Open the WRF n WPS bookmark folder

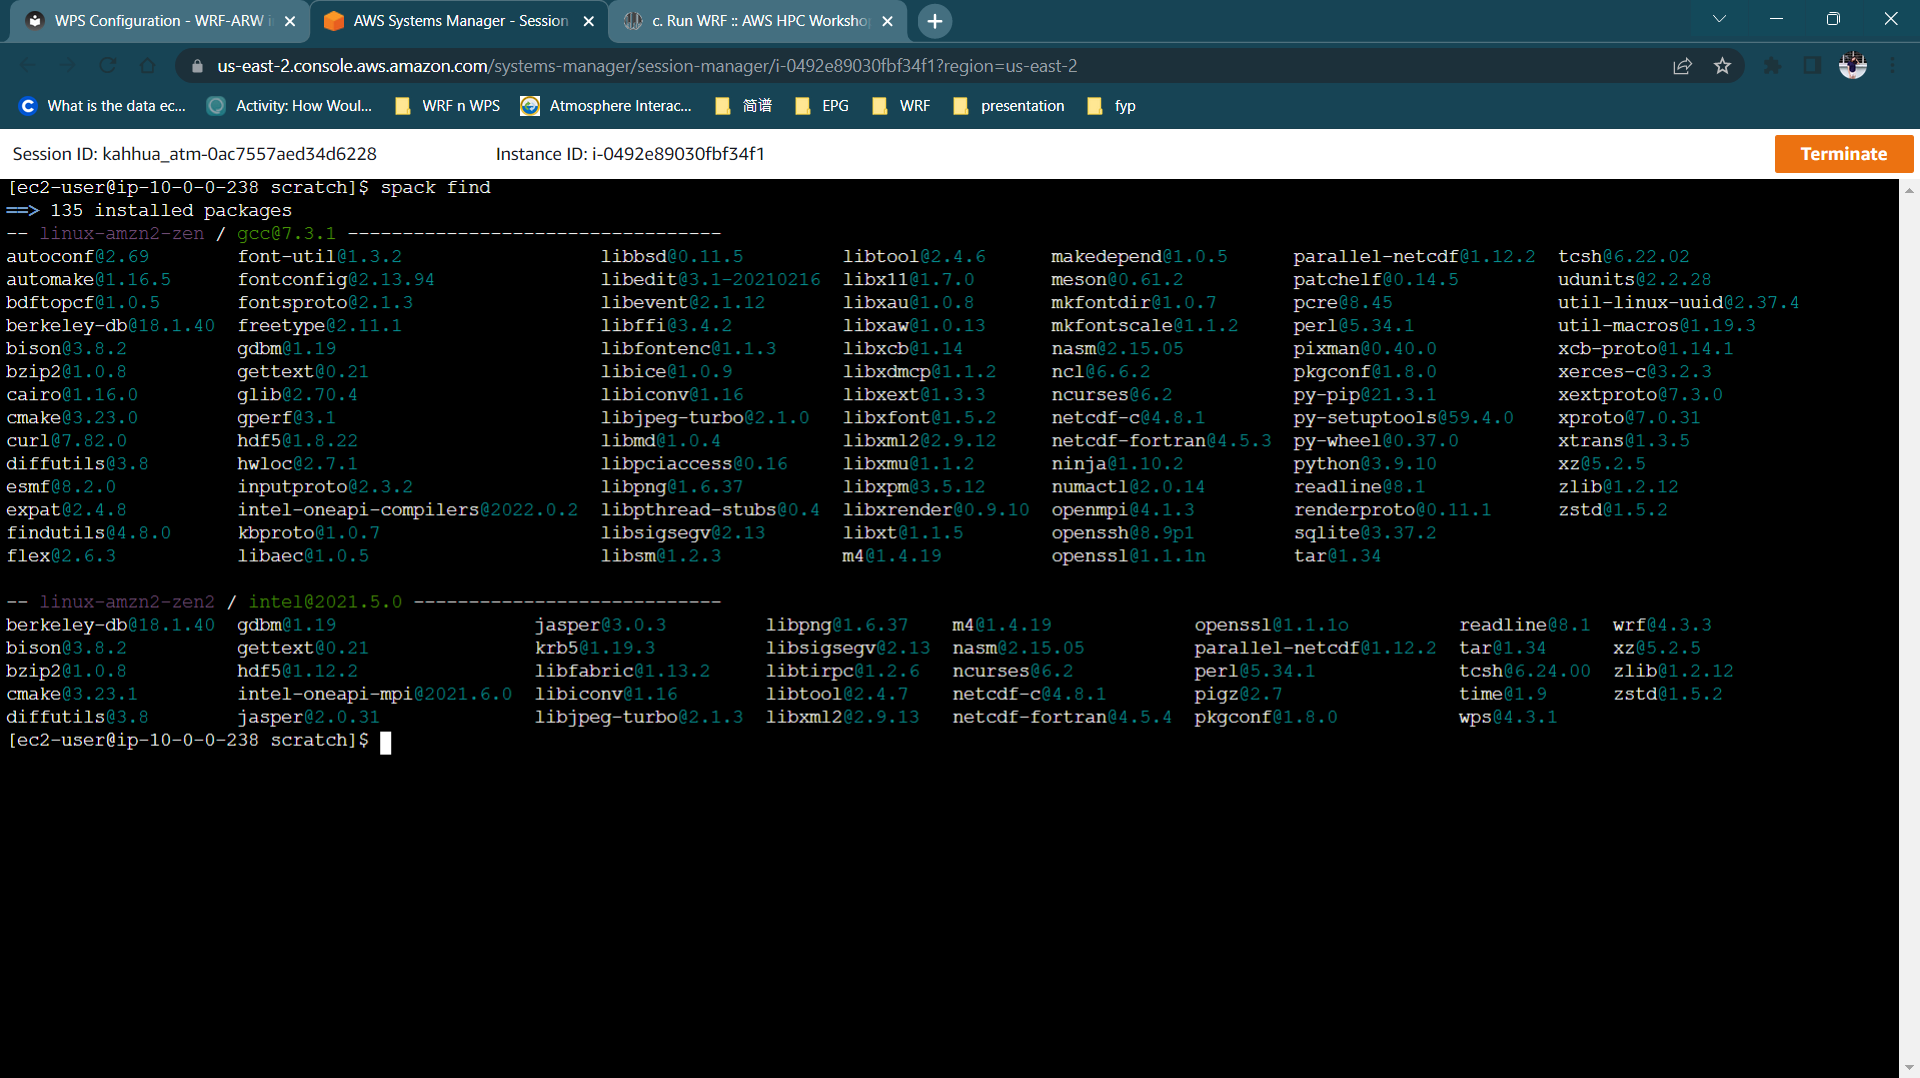point(448,106)
